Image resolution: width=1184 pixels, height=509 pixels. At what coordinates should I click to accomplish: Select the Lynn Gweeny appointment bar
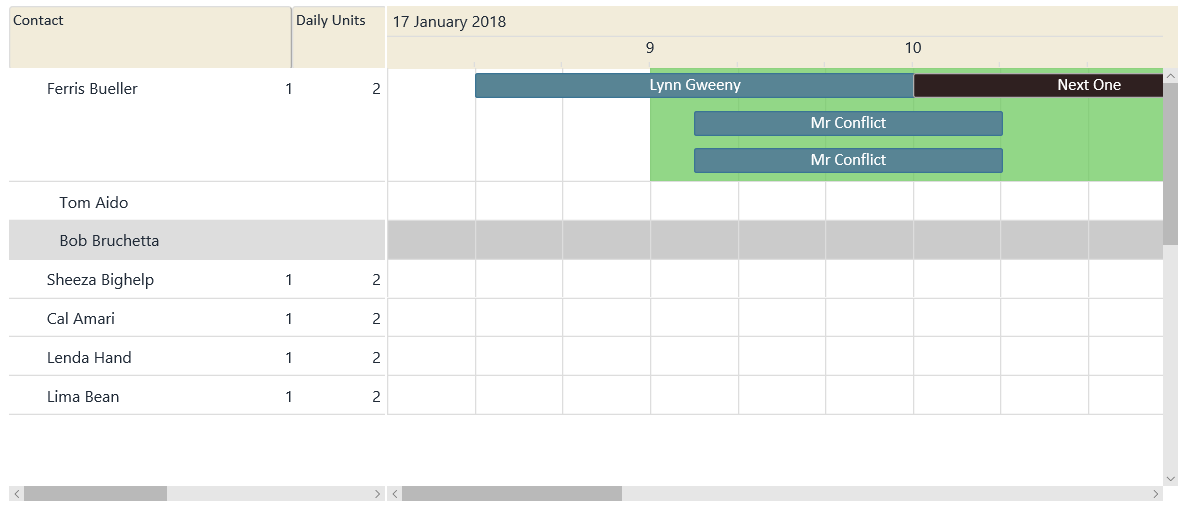click(x=695, y=85)
